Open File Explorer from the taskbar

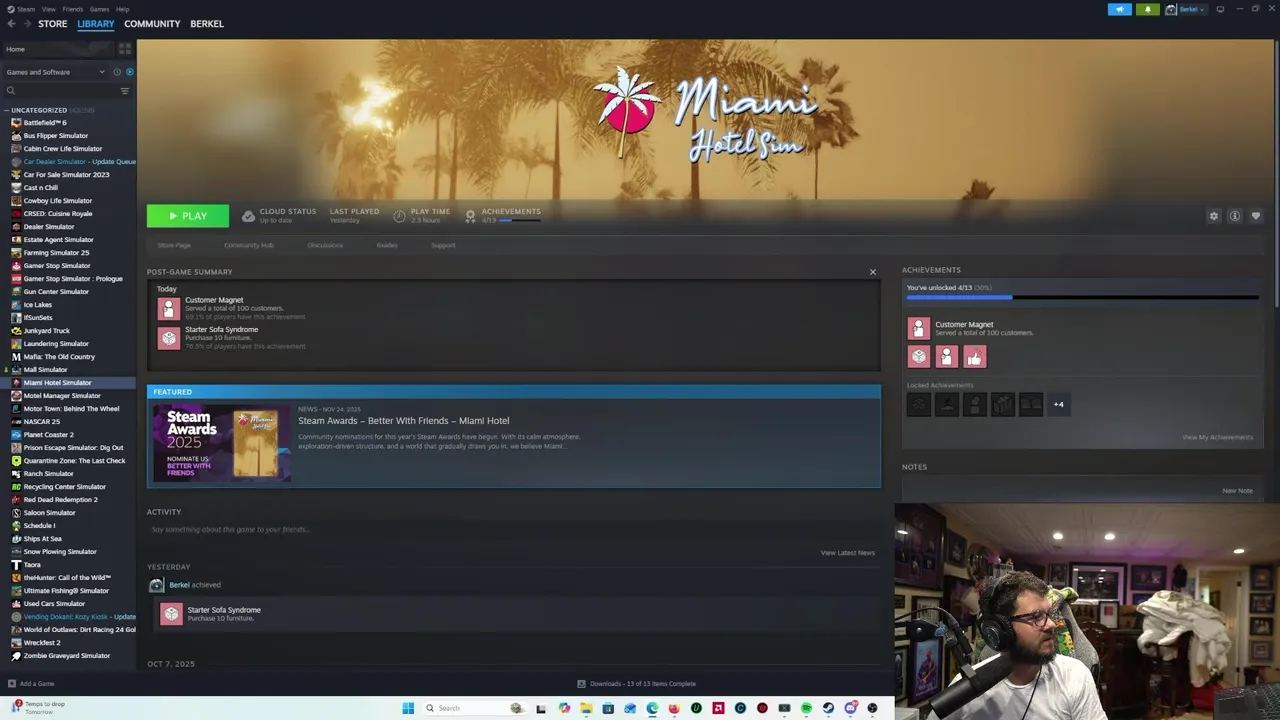586,708
